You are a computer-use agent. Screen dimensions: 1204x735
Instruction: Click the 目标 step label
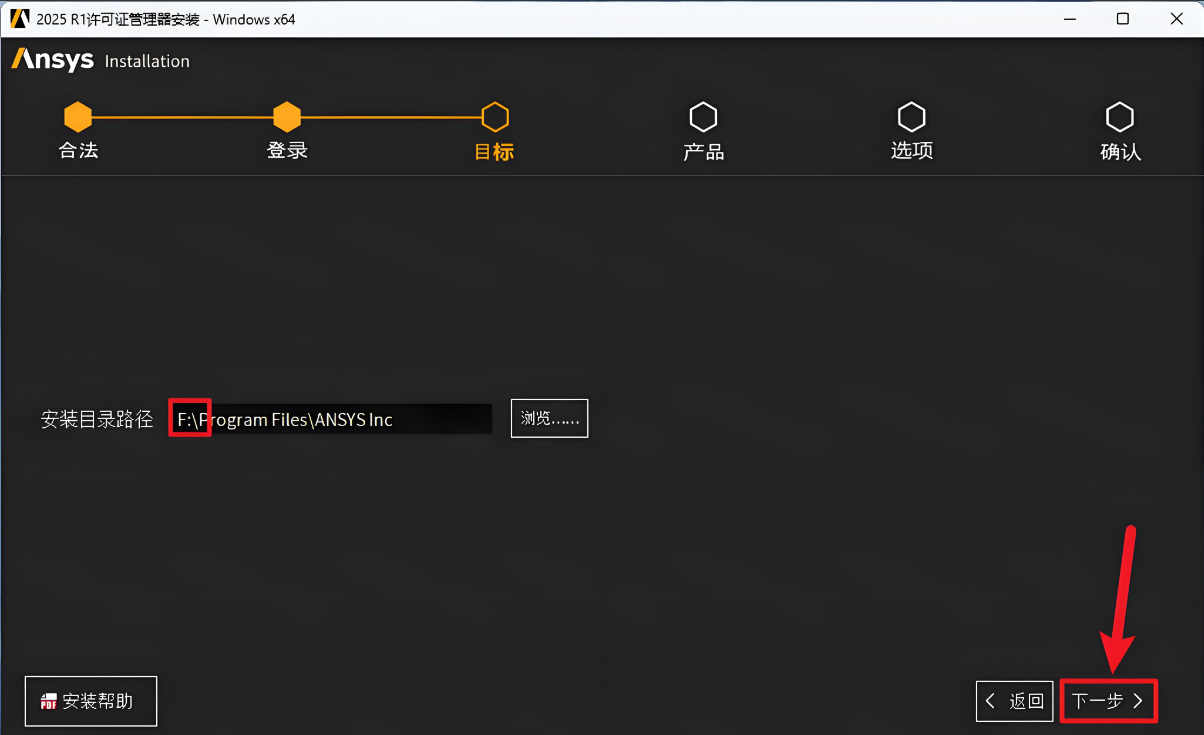click(494, 152)
